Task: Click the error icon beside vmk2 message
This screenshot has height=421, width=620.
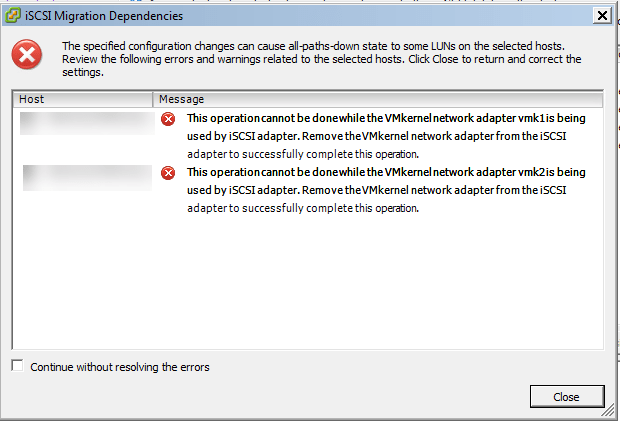Action: pyautogui.click(x=168, y=173)
